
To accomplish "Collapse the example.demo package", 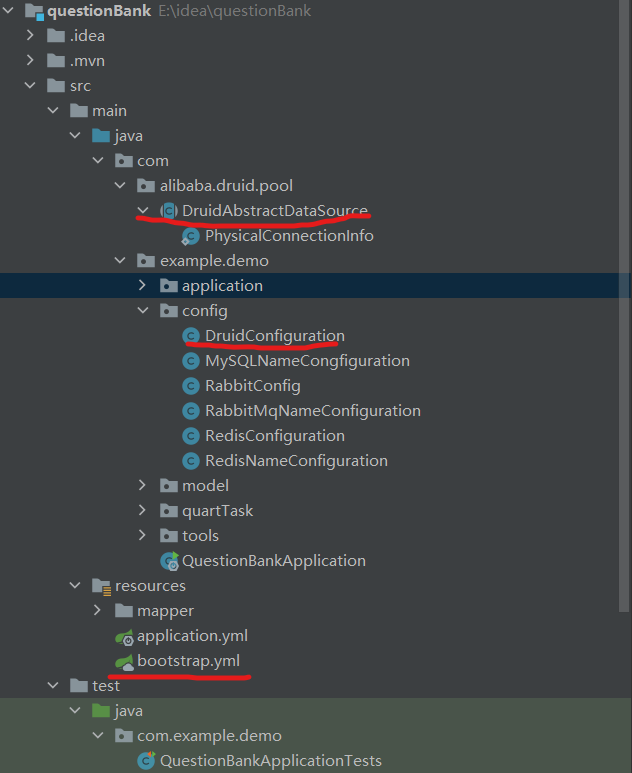I will click(120, 260).
